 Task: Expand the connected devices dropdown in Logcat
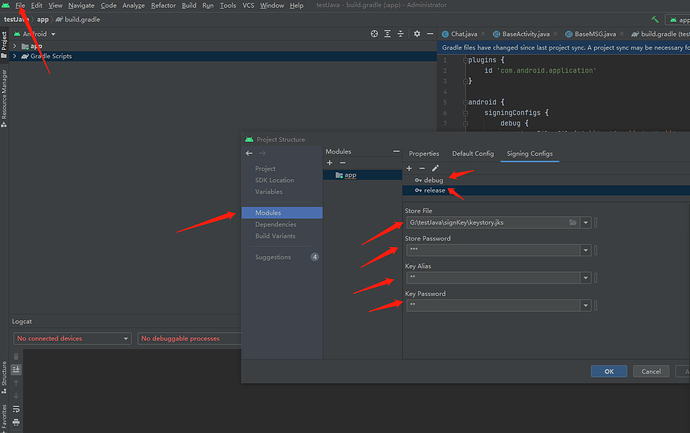(125, 339)
